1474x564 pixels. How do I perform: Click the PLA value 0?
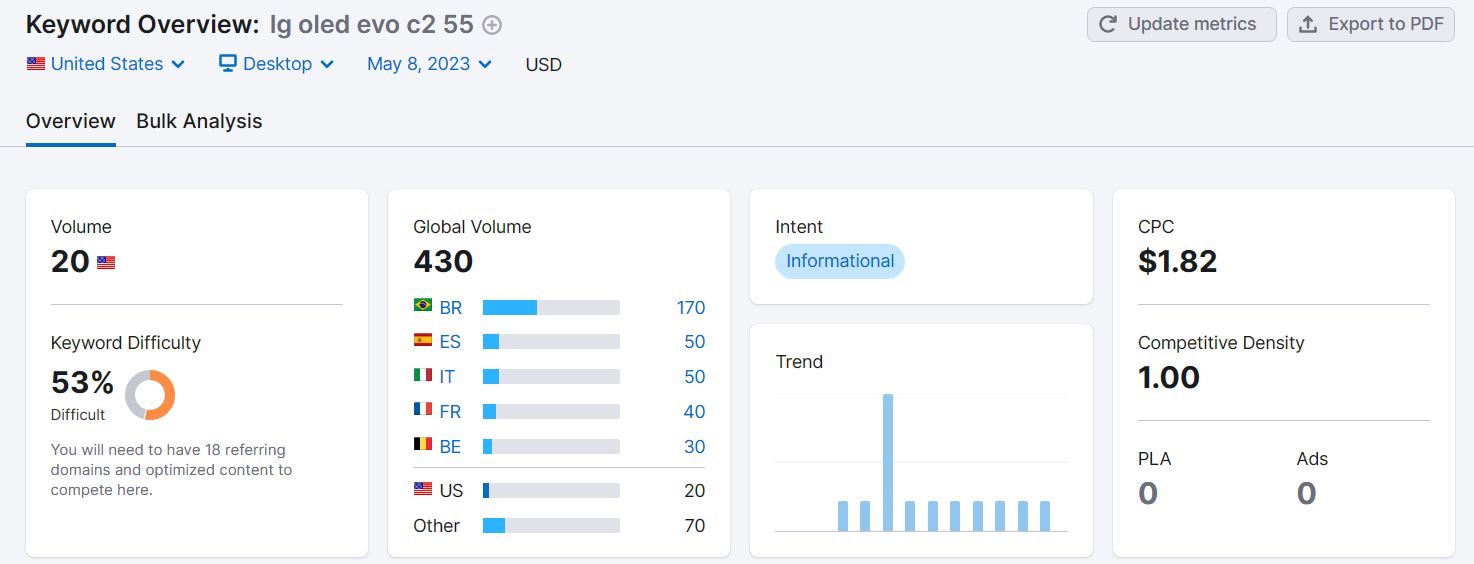[1148, 493]
